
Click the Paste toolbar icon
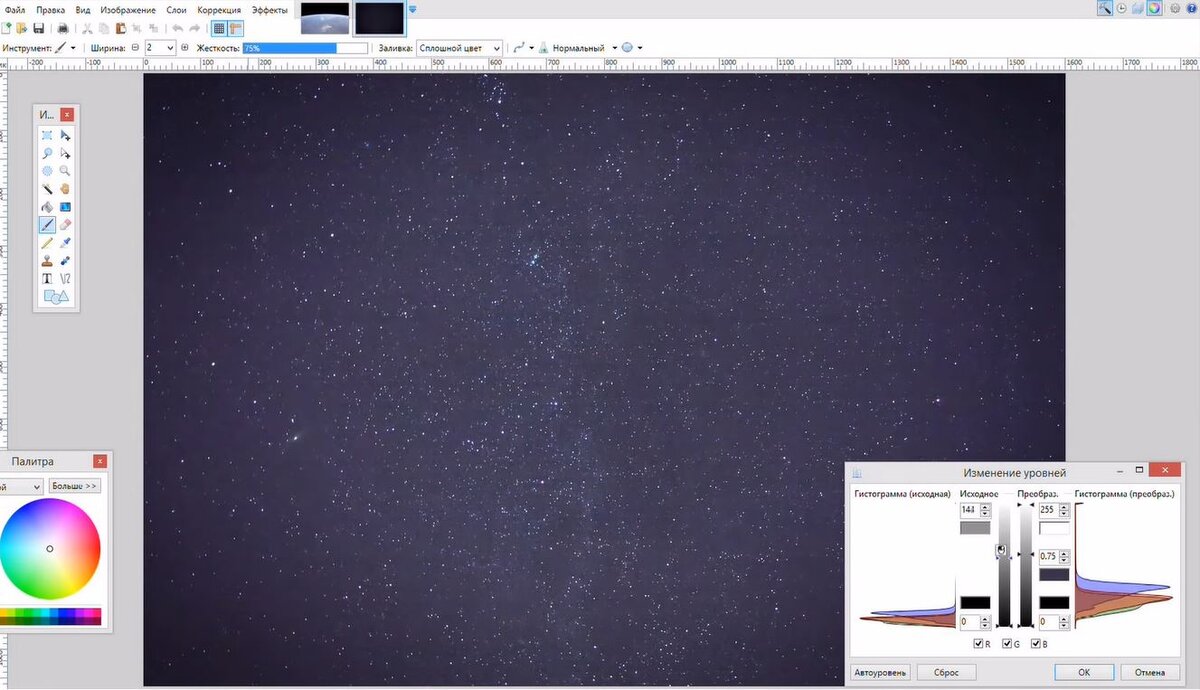point(121,28)
